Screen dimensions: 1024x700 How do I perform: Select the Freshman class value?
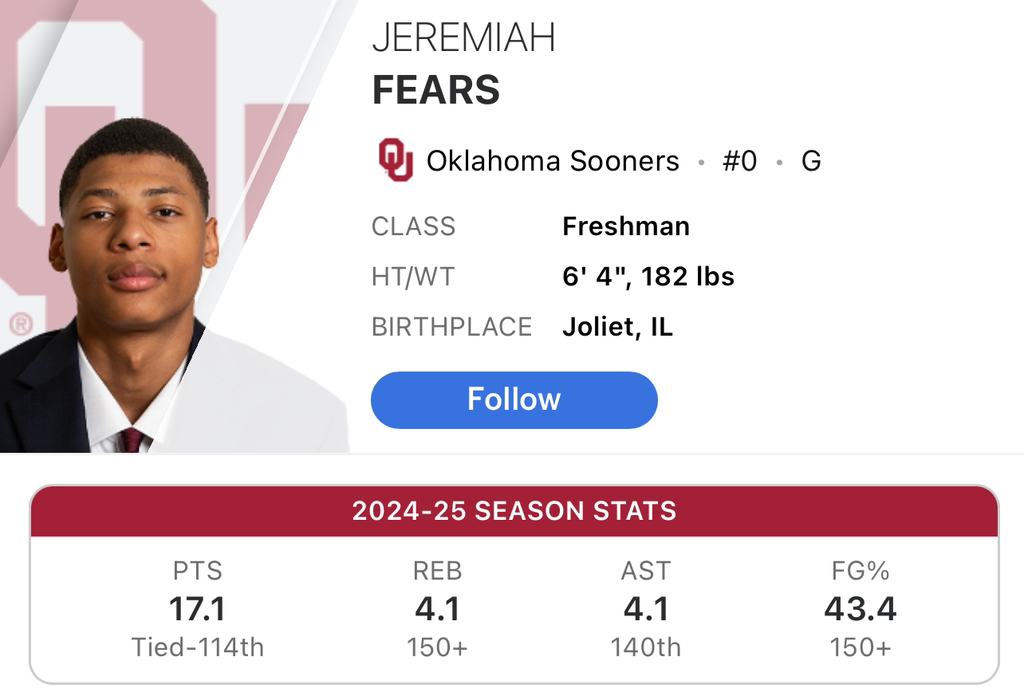pyautogui.click(x=626, y=226)
